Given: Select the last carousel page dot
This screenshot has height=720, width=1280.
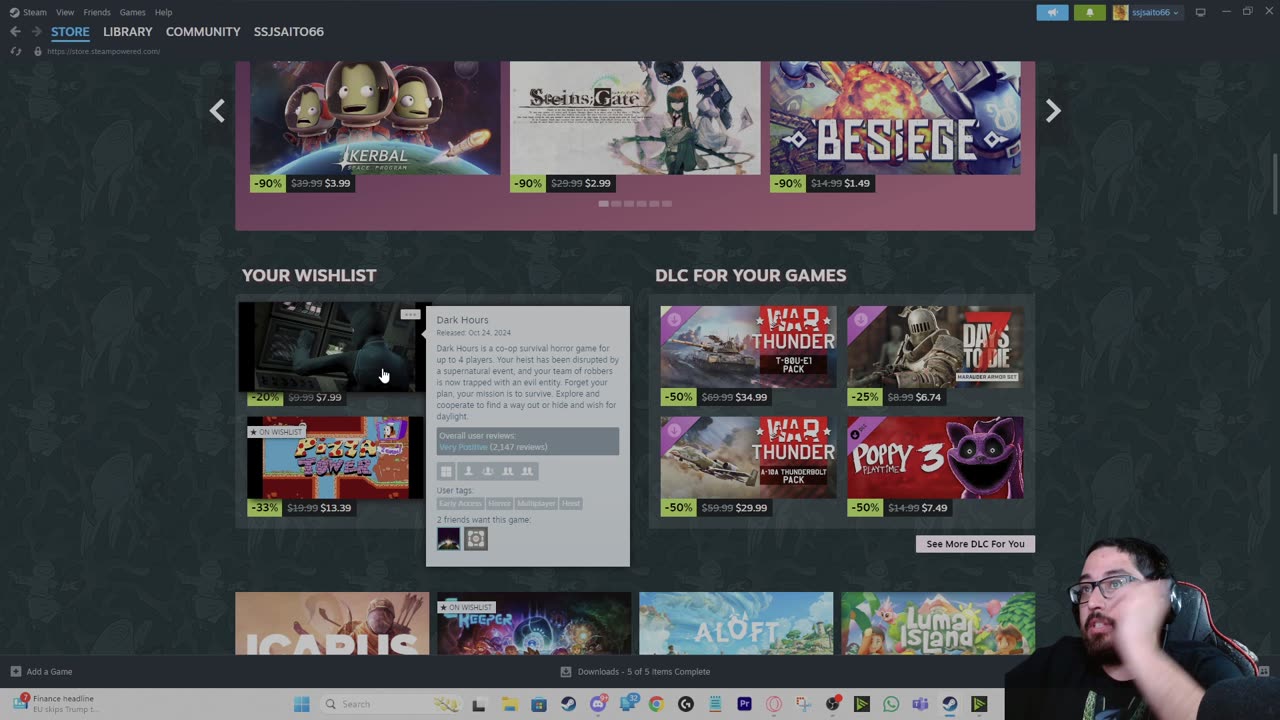Looking at the screenshot, I should 667,204.
